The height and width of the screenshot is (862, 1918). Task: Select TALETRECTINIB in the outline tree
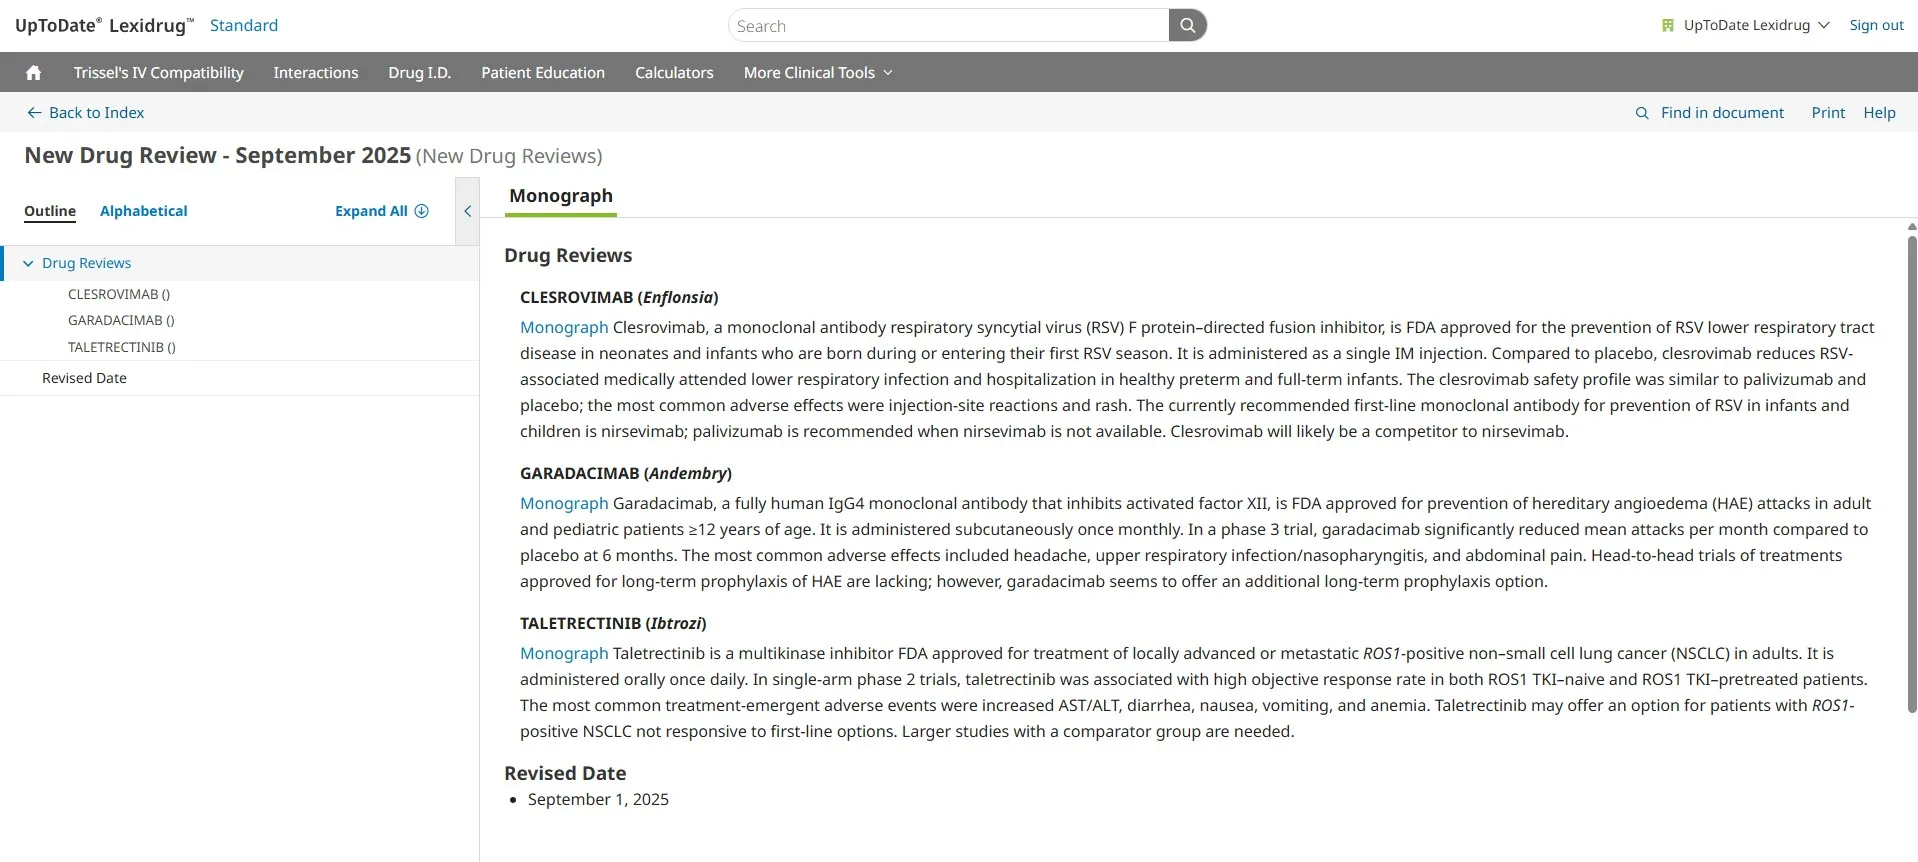(122, 347)
